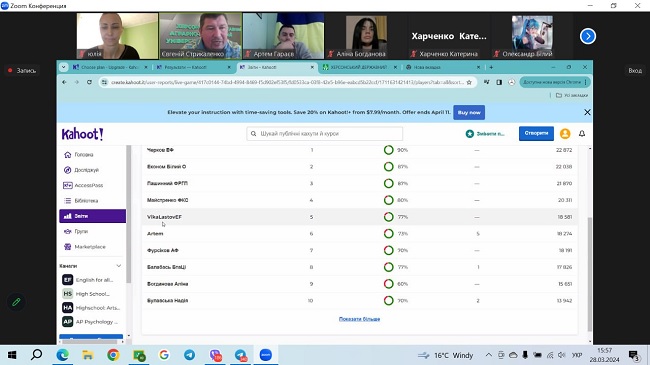Open the notifications bell icon
The width and height of the screenshot is (650, 365).
[582, 134]
